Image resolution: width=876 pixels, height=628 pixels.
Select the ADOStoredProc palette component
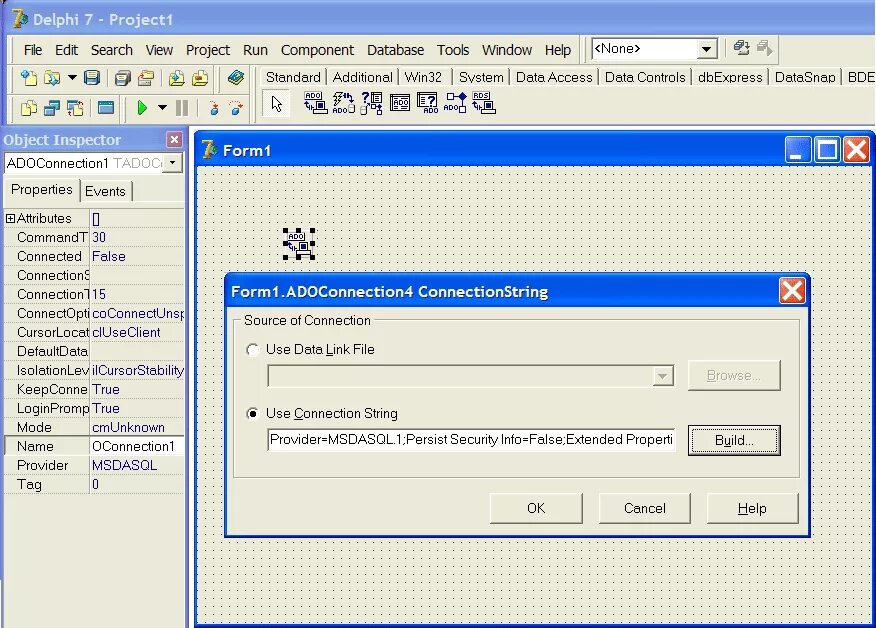click(x=455, y=103)
